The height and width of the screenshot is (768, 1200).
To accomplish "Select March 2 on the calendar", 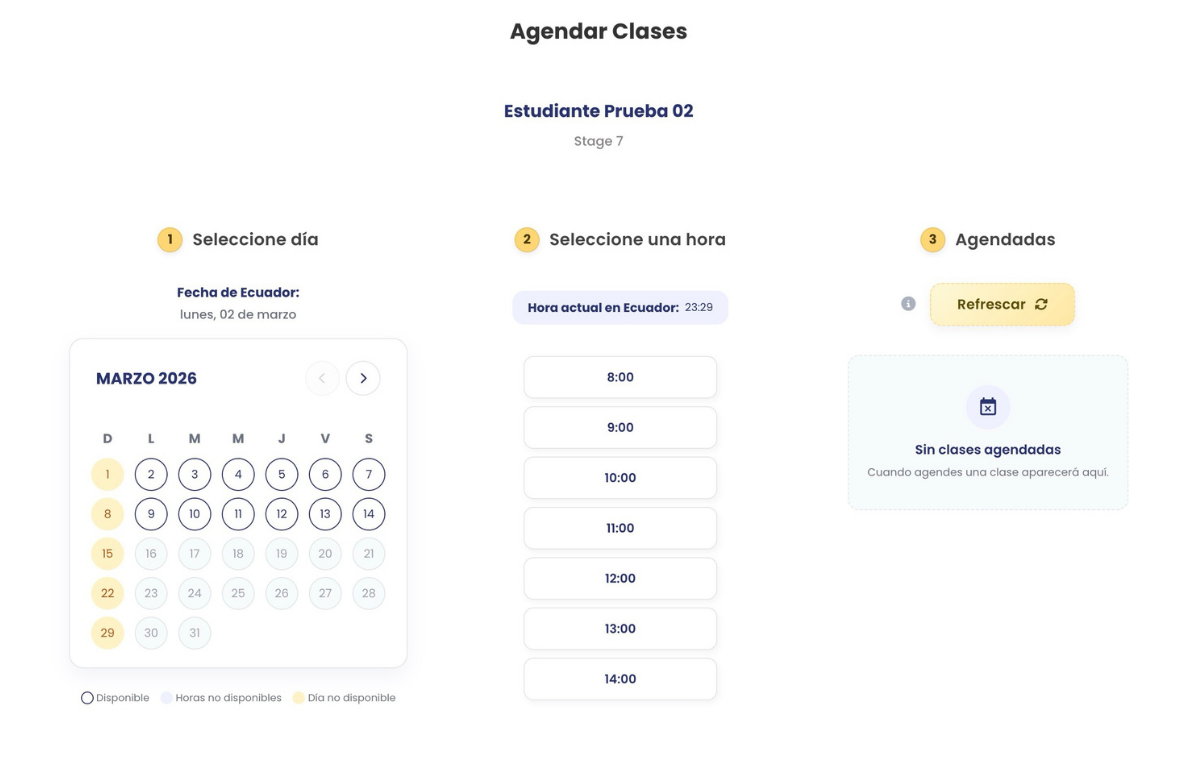I will 151,474.
